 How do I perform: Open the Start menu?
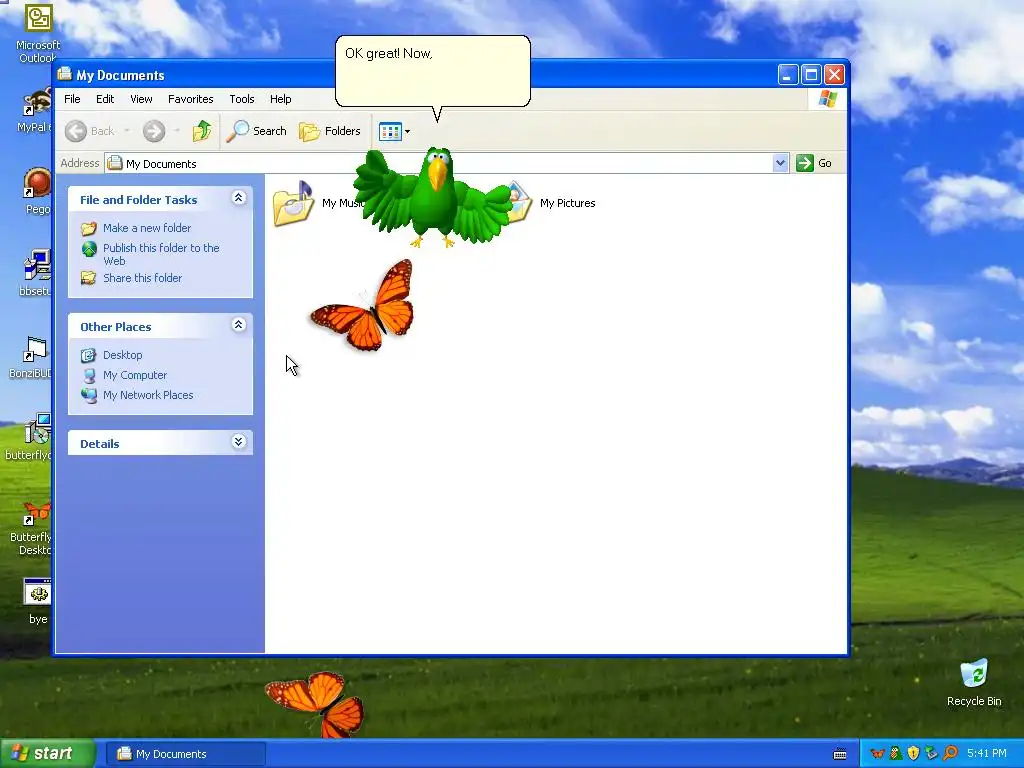(47, 754)
